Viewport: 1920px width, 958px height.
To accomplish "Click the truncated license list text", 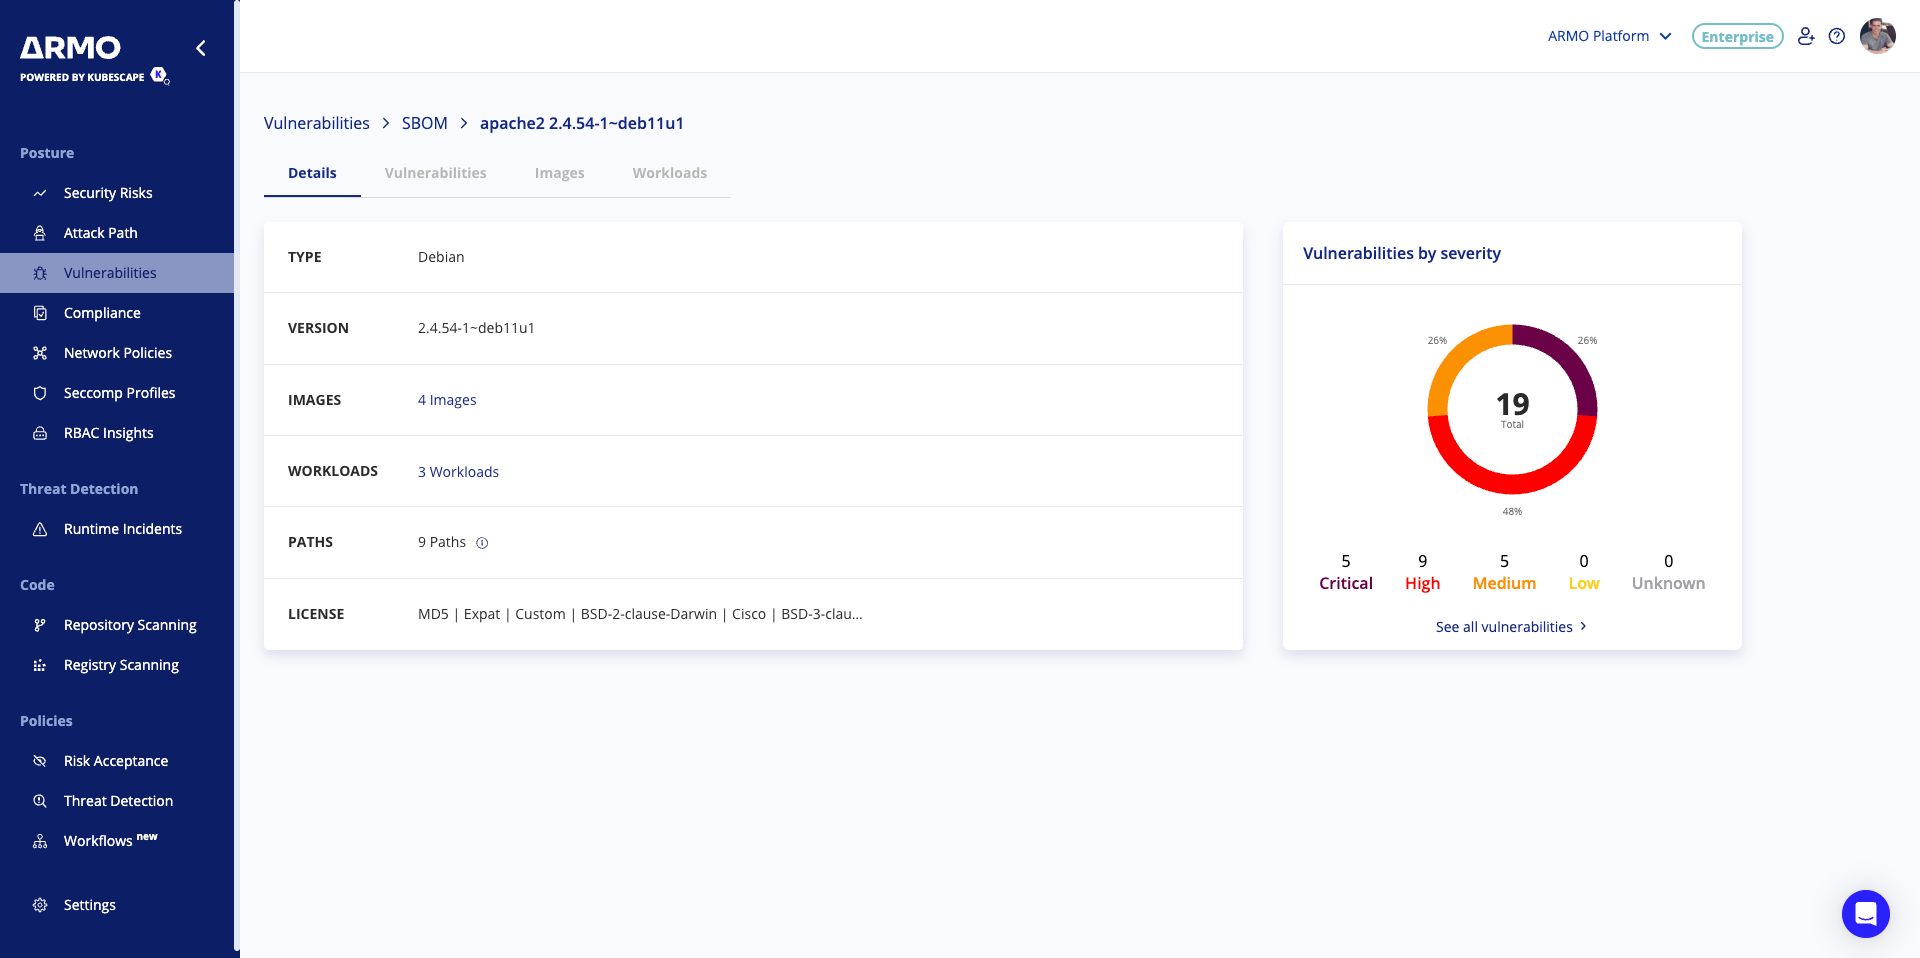I will pyautogui.click(x=640, y=614).
